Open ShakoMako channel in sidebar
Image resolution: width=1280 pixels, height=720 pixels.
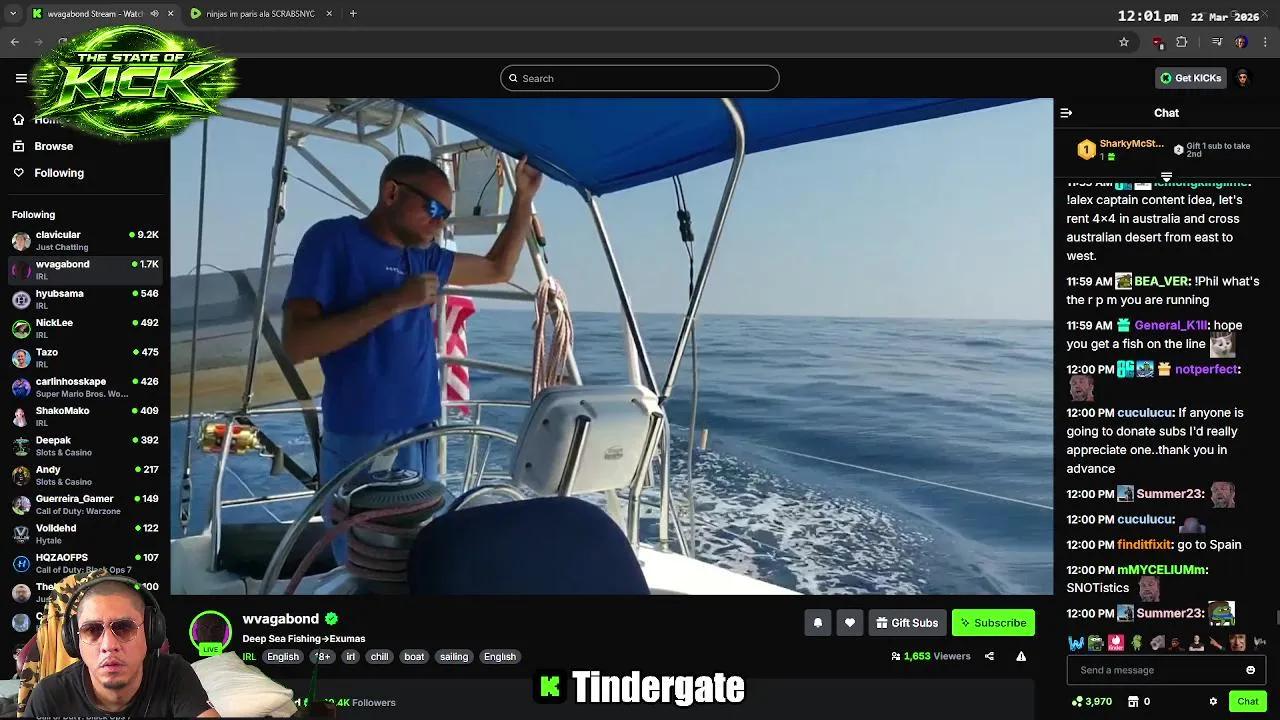(85, 416)
